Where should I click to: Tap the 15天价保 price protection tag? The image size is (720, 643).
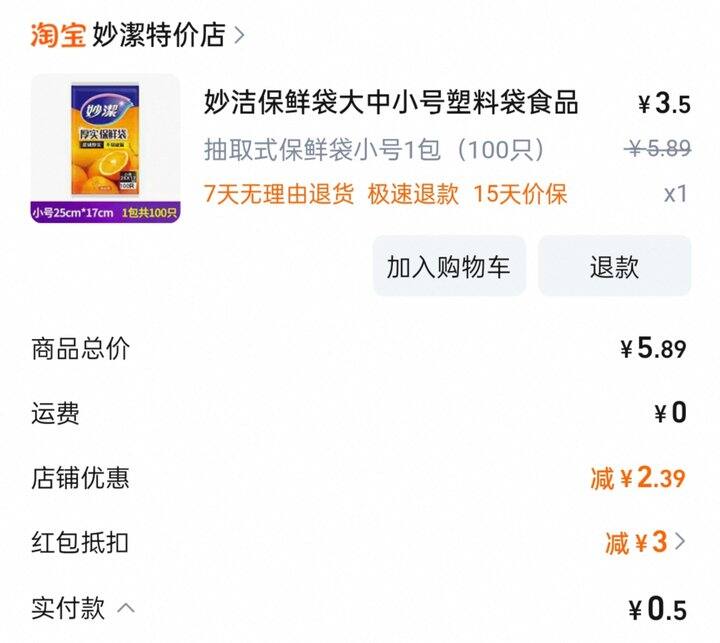click(x=520, y=193)
